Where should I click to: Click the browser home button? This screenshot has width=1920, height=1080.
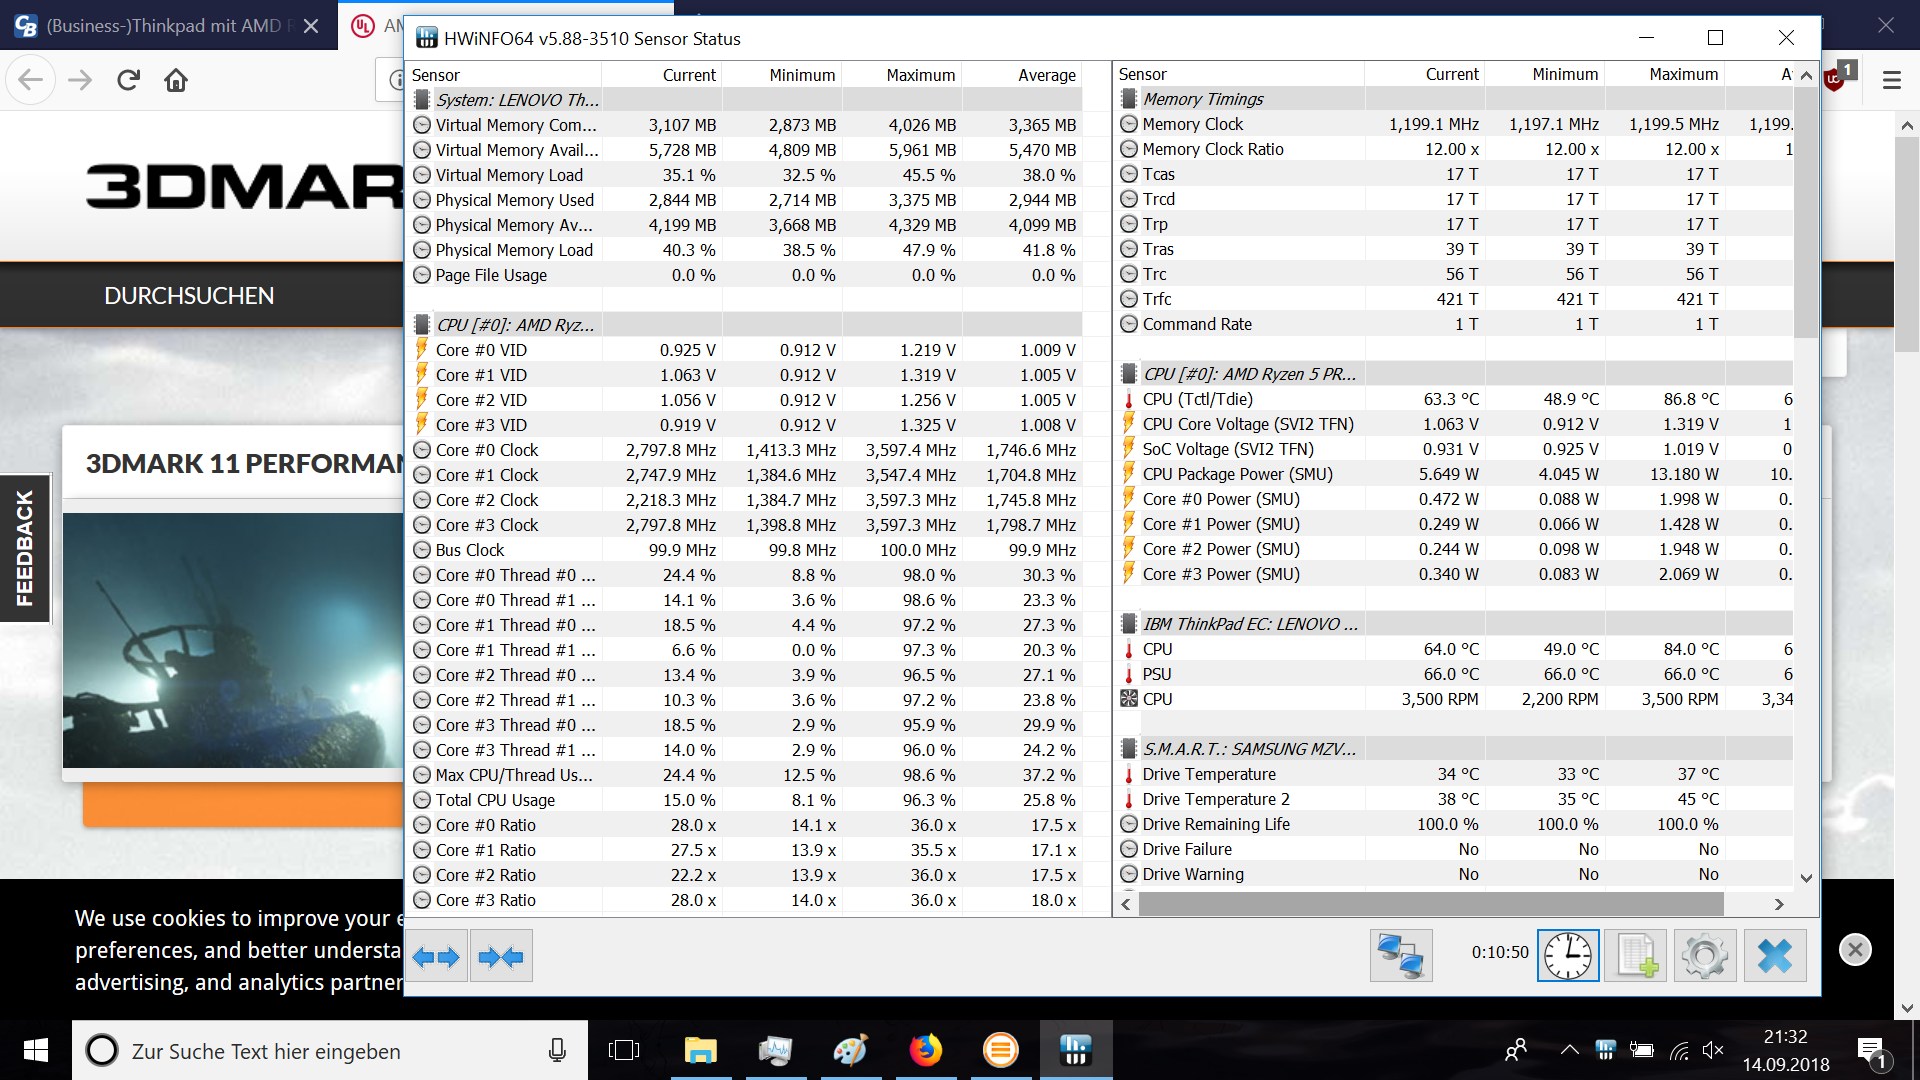pyautogui.click(x=176, y=80)
